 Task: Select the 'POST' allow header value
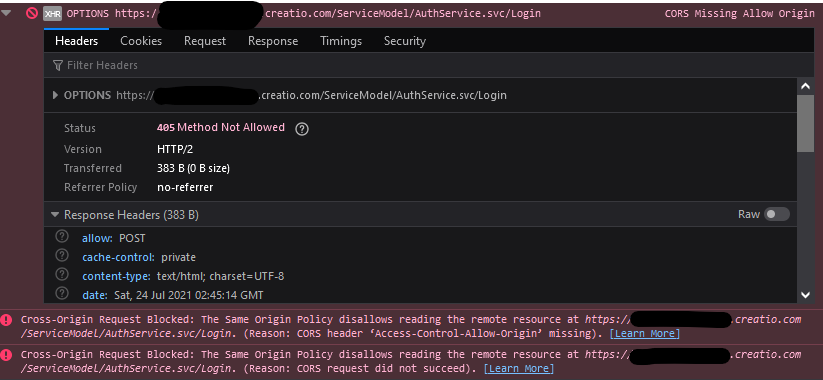pyautogui.click(x=132, y=238)
